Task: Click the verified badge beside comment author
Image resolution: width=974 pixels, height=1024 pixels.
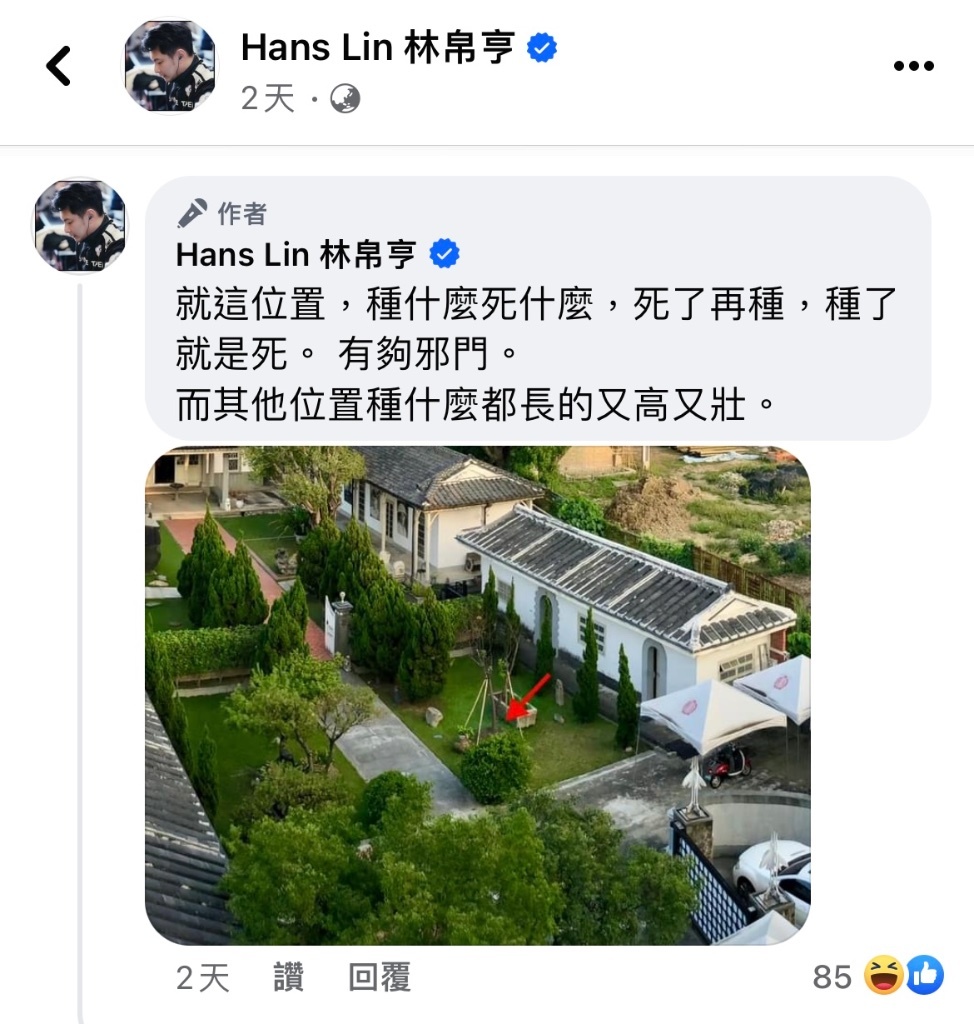Action: pyautogui.click(x=444, y=253)
